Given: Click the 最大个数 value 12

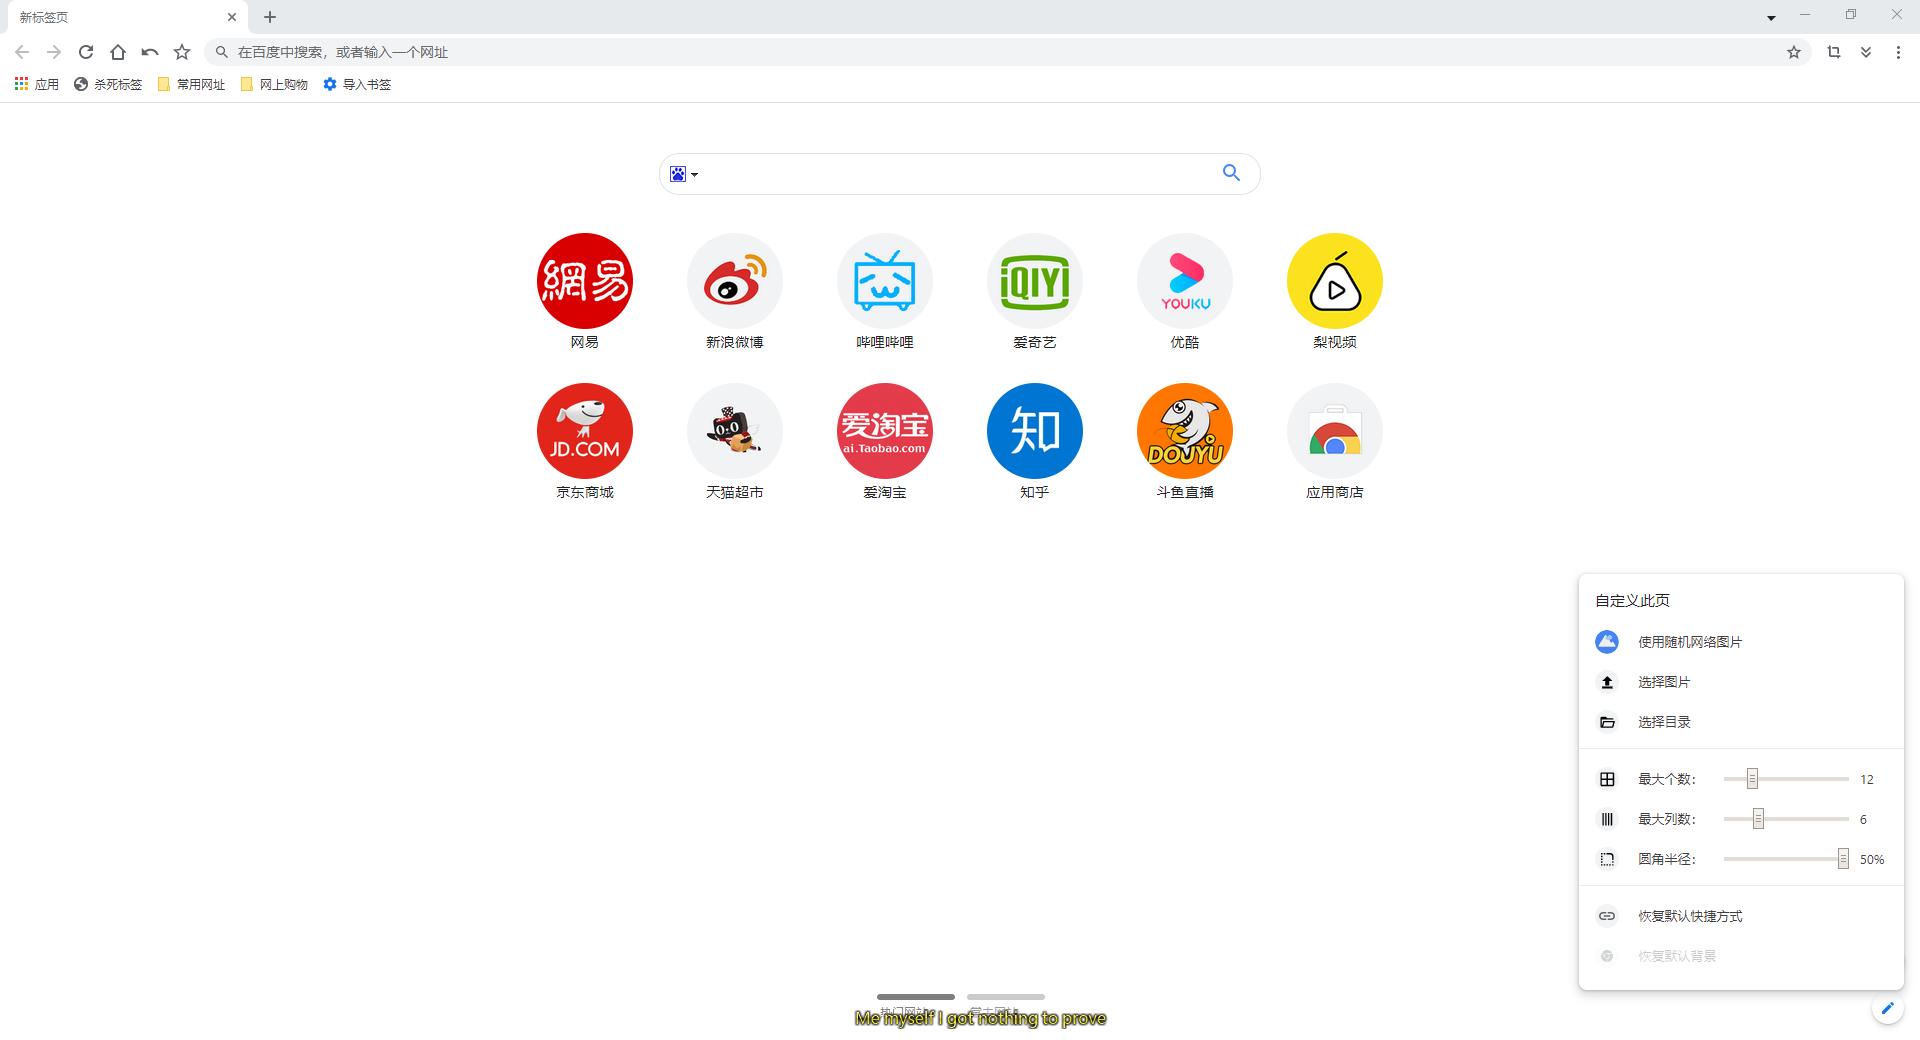Looking at the screenshot, I should 1867,779.
